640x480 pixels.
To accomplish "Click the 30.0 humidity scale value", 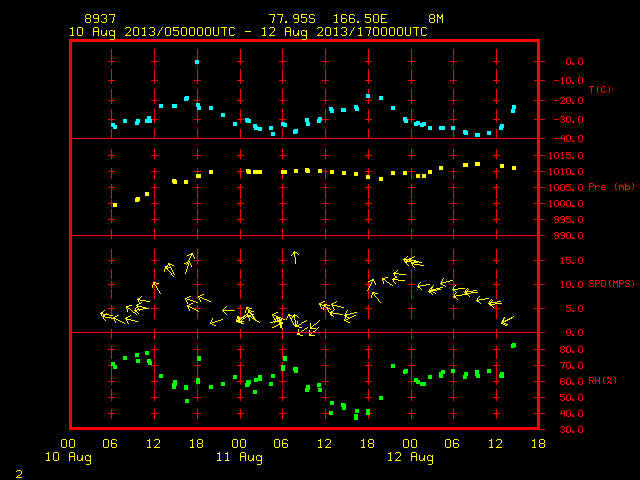I will (571, 430).
